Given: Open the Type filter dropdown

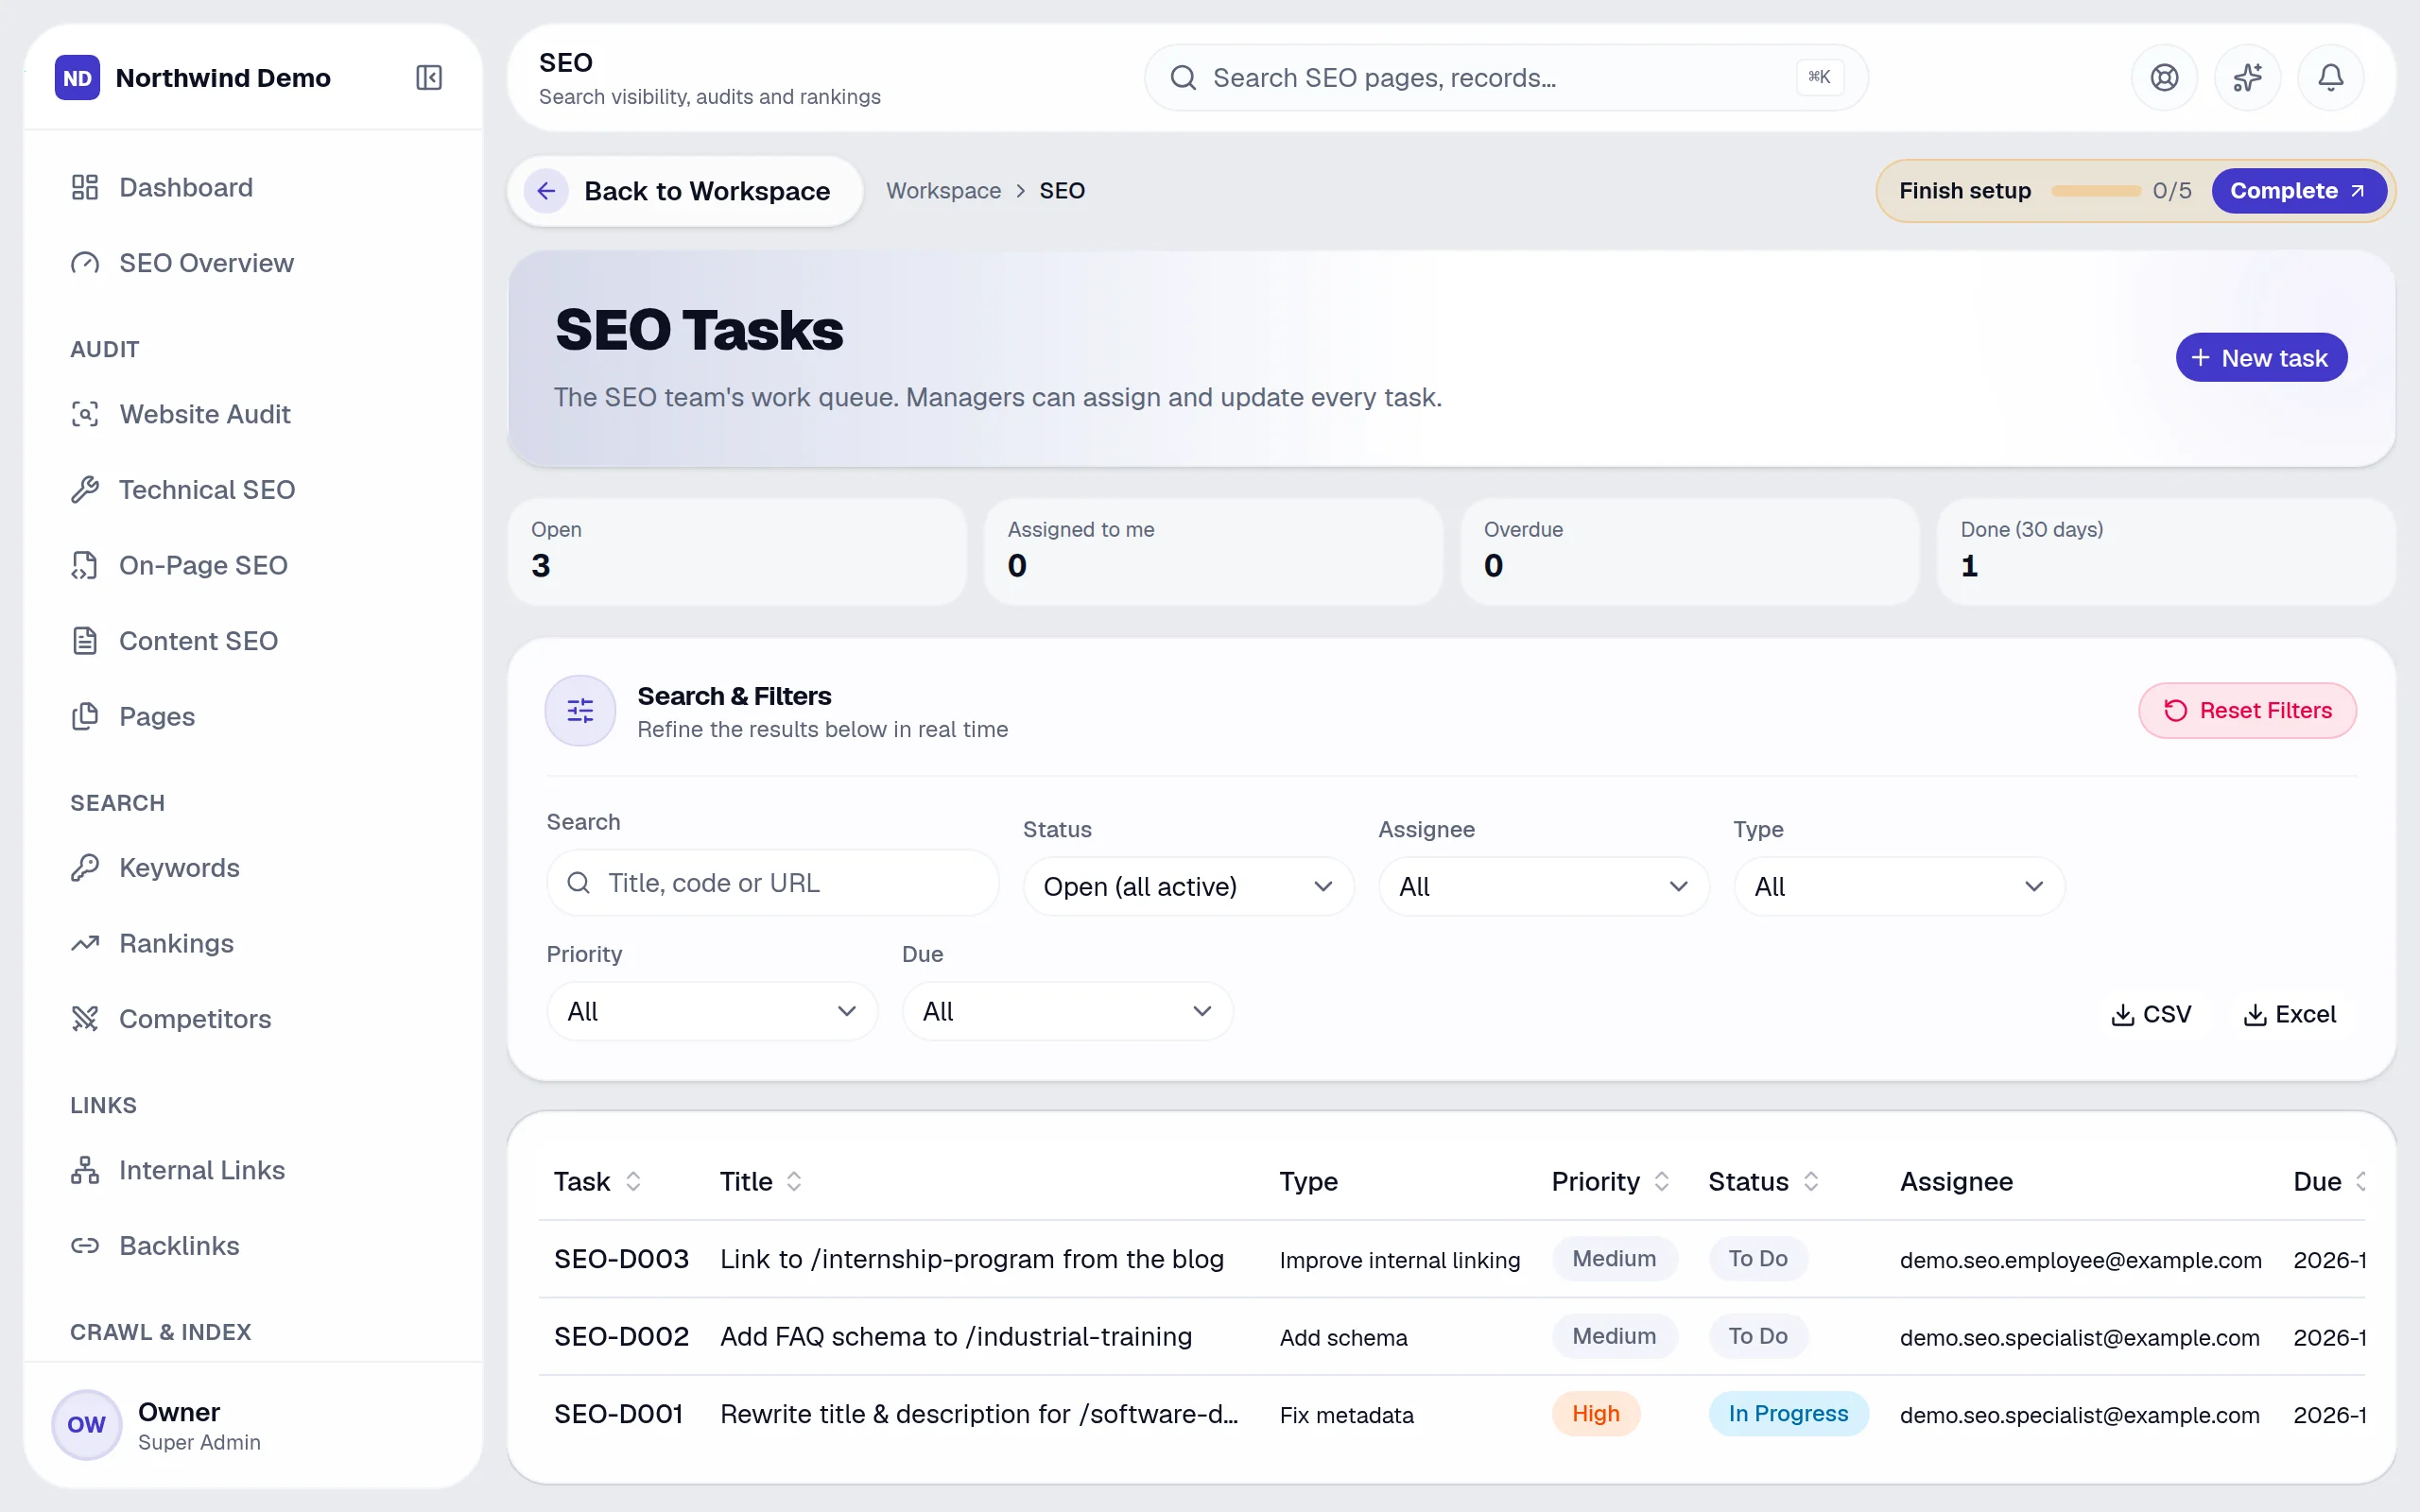Looking at the screenshot, I should tap(1898, 886).
